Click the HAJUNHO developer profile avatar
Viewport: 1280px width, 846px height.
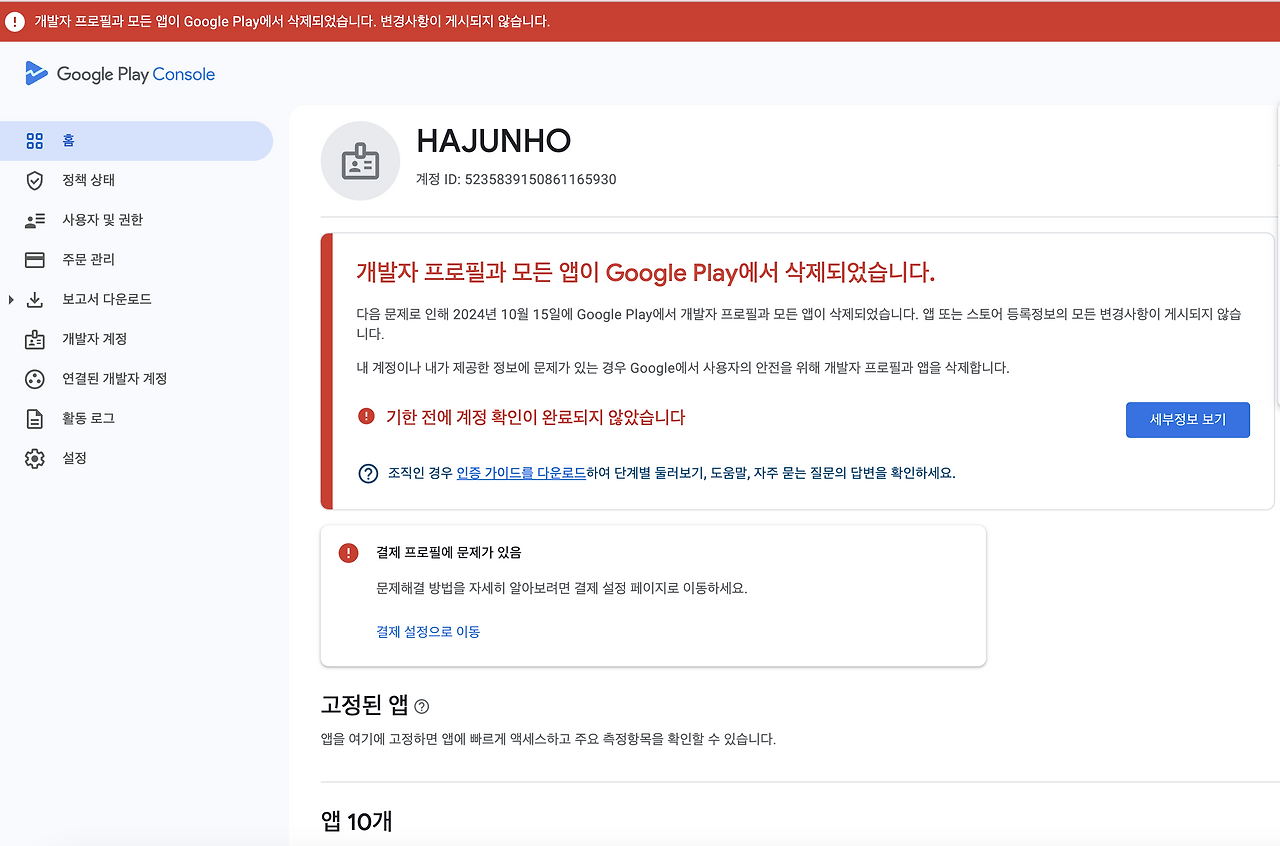[360, 161]
